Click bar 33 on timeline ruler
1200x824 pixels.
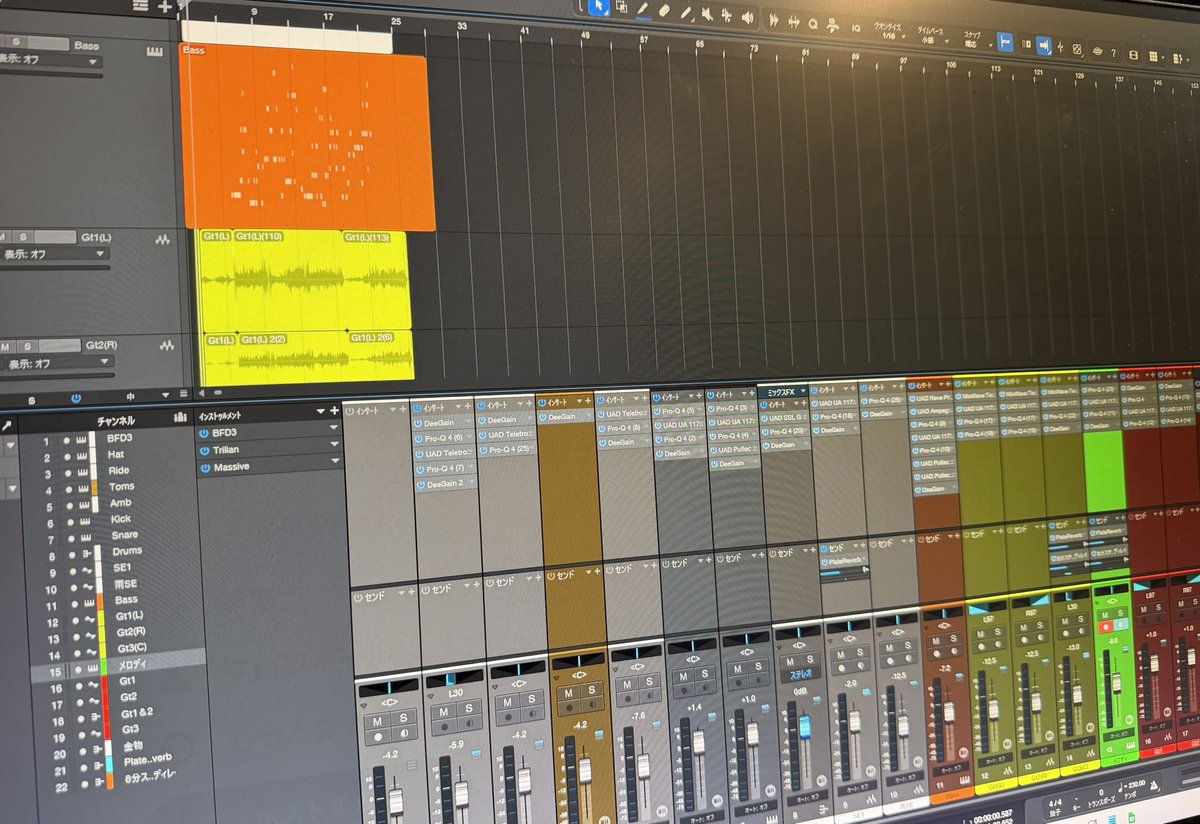[460, 27]
